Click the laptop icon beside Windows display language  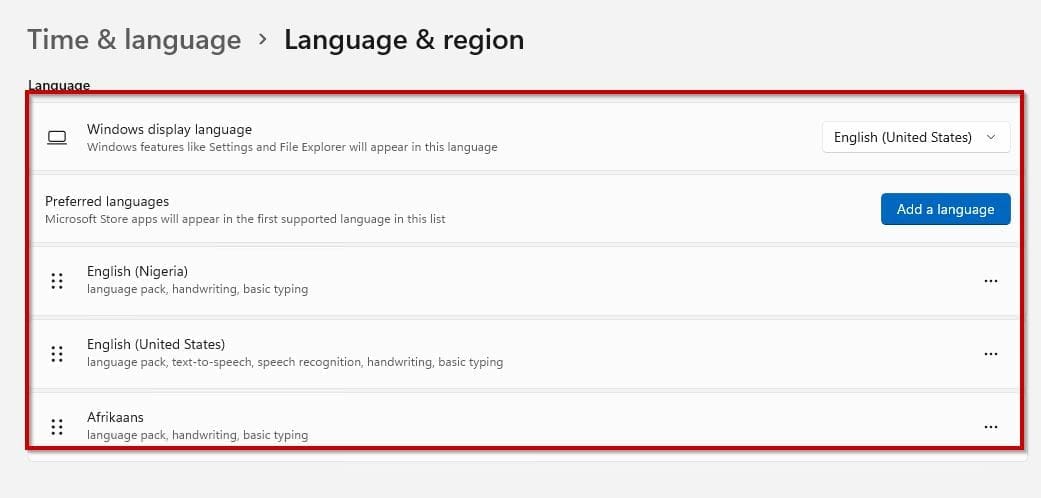(57, 138)
